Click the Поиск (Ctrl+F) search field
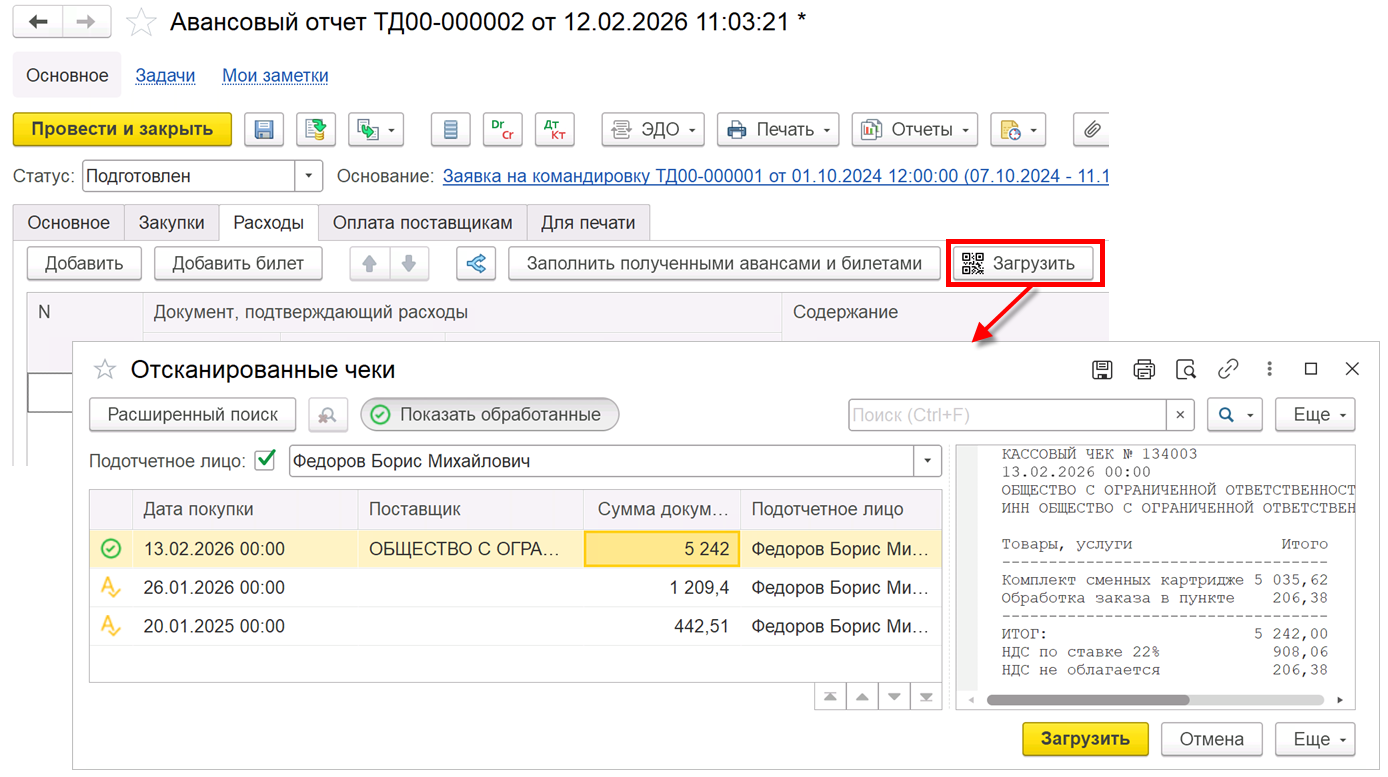Viewport: 1388px width, 777px height. click(x=1007, y=414)
